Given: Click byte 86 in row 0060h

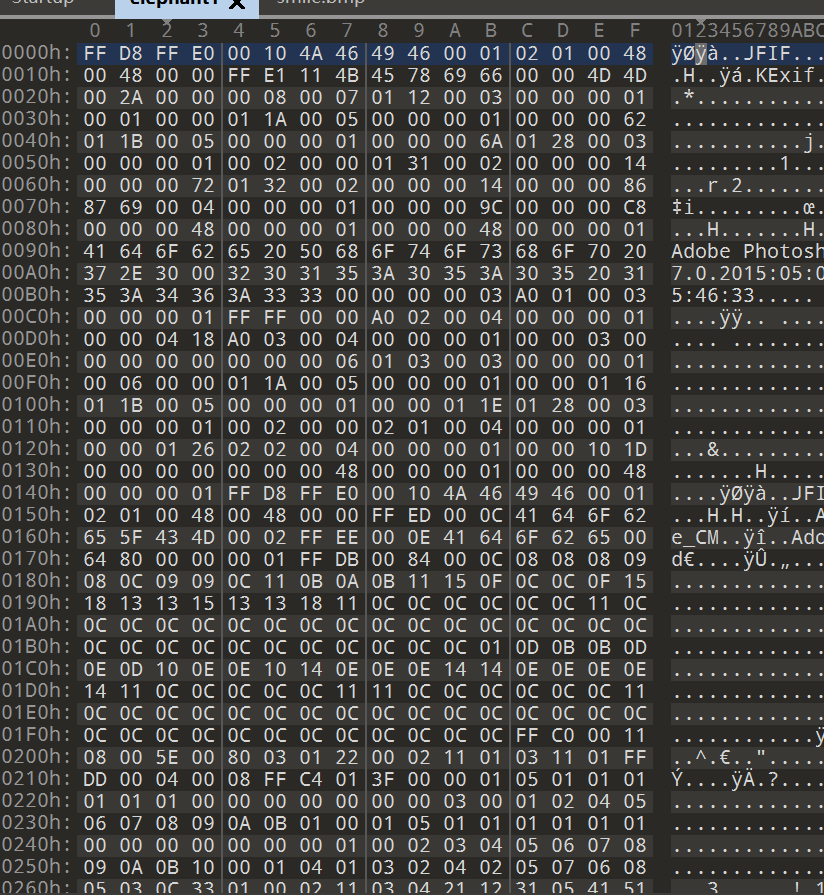Looking at the screenshot, I should point(635,186).
